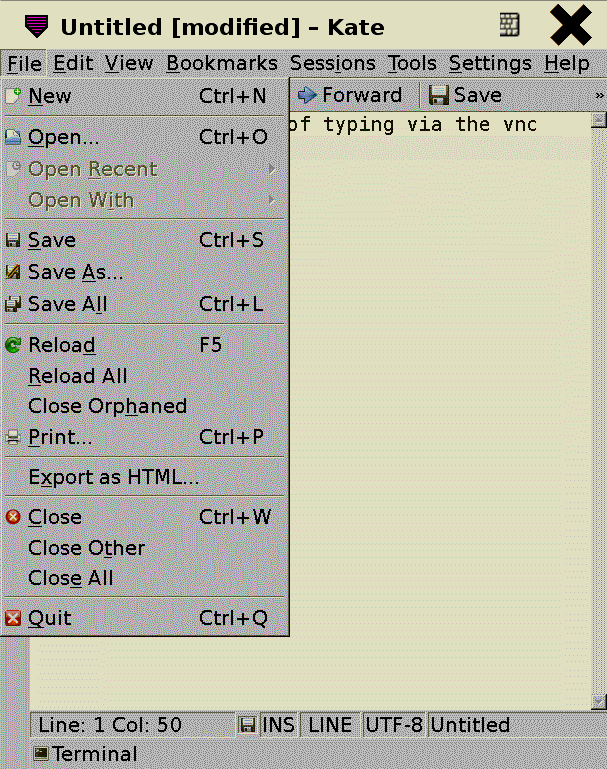The height and width of the screenshot is (769, 607).
Task: Click the Save floppy icon in File menu
Action: [13, 240]
